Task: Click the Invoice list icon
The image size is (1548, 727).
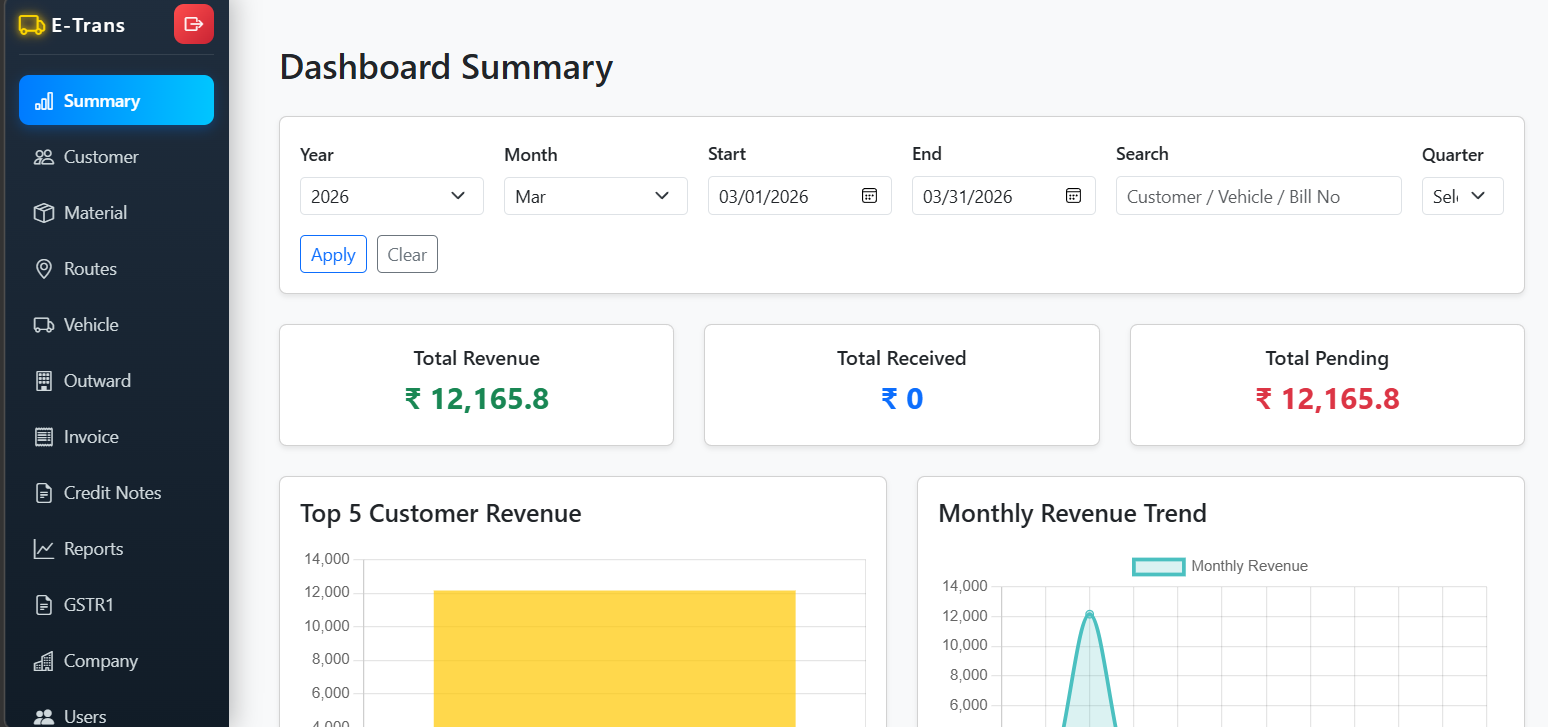Action: coord(44,437)
